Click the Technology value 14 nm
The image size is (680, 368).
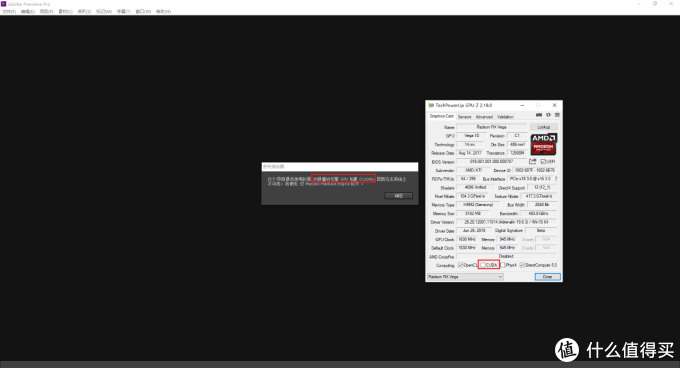[470, 144]
